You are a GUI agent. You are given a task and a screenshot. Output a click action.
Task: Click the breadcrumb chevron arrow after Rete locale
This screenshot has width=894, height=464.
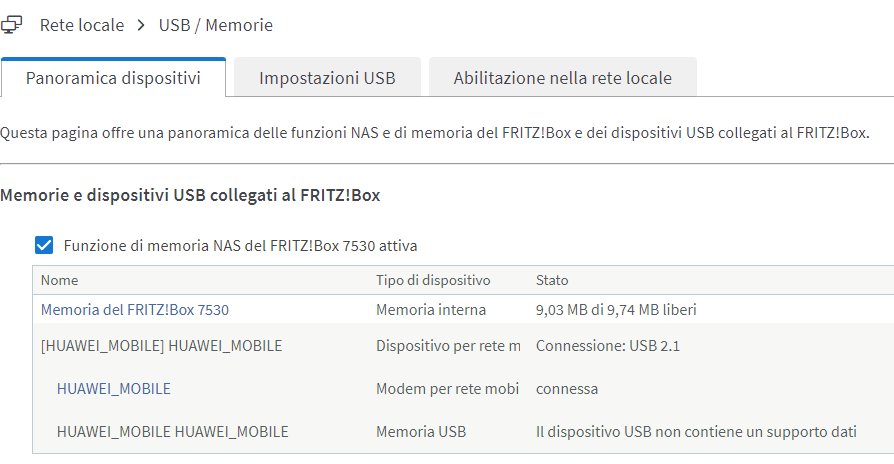coord(141,25)
